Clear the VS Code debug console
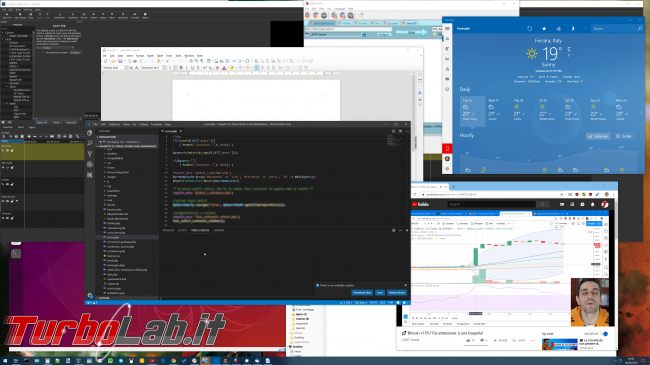Image resolution: width=650 pixels, height=365 pixels. click(x=393, y=230)
